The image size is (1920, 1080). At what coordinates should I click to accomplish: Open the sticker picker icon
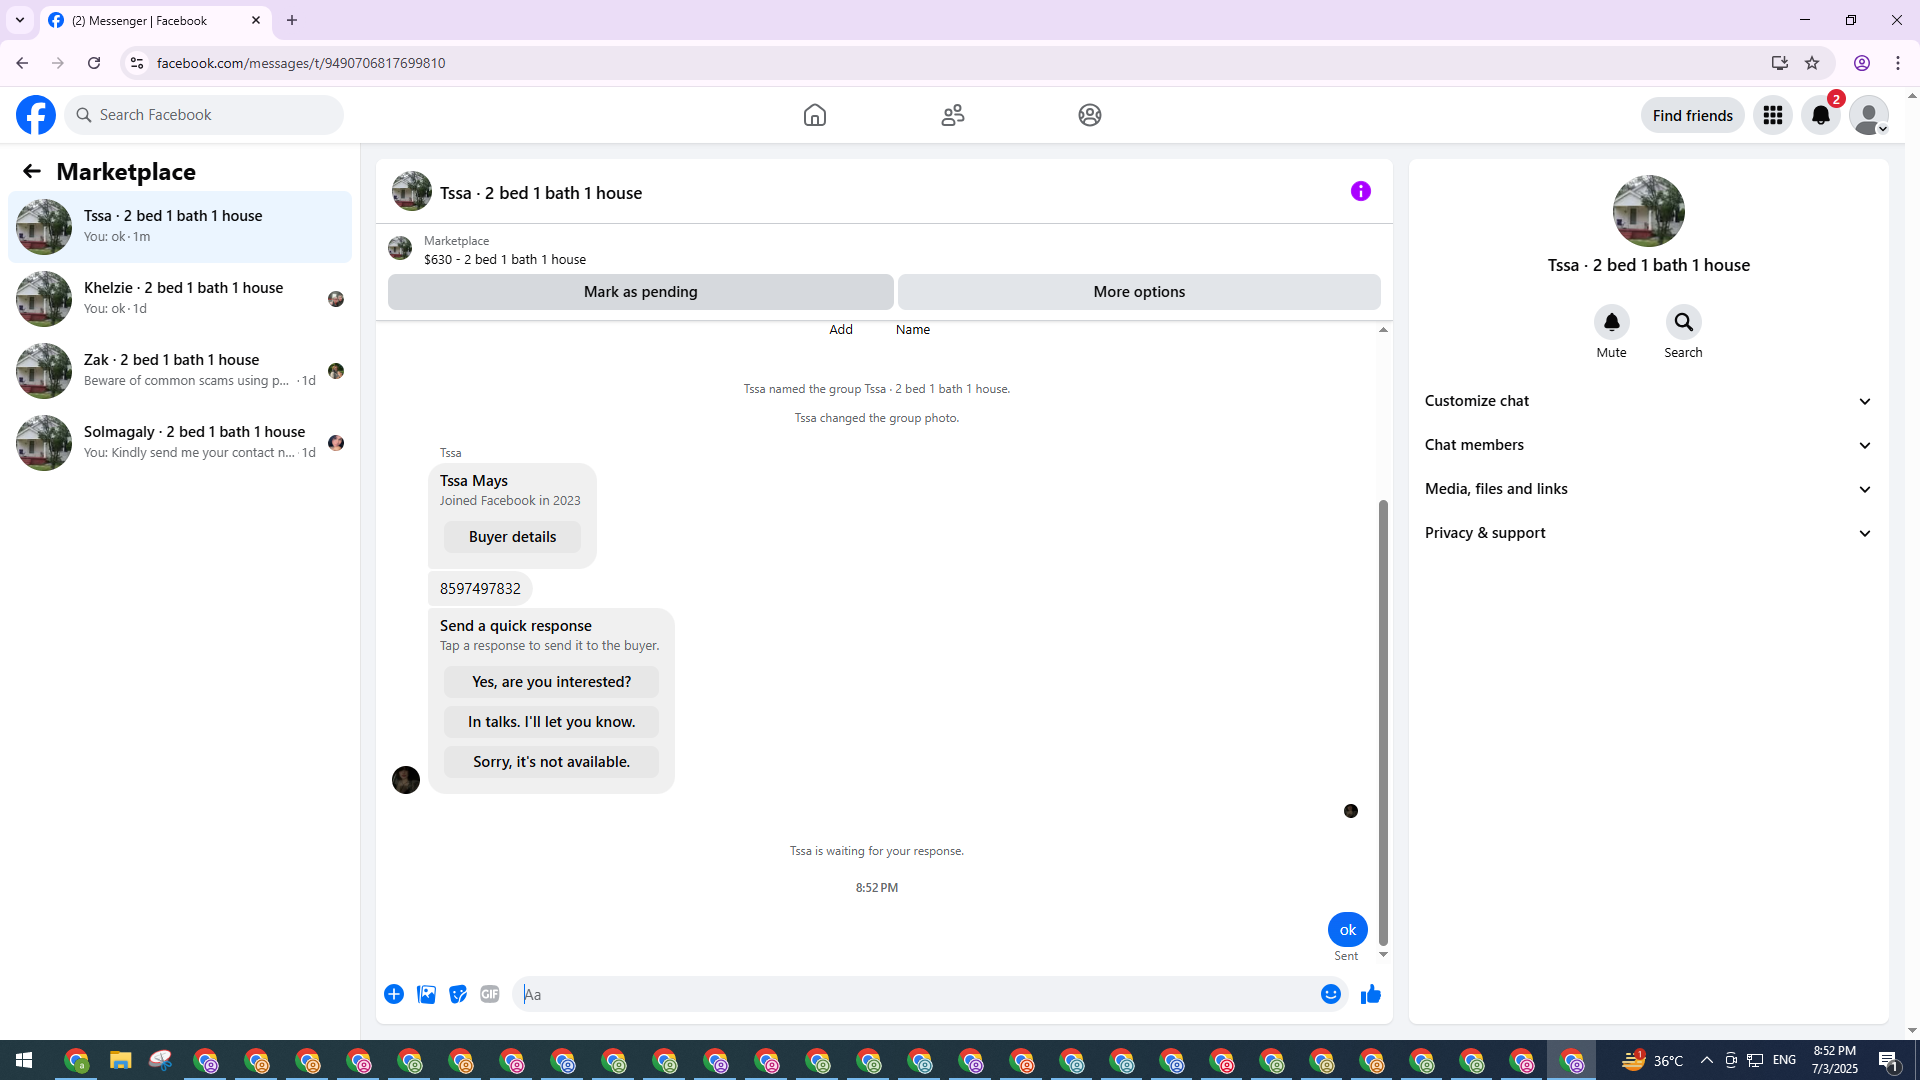pos(458,994)
